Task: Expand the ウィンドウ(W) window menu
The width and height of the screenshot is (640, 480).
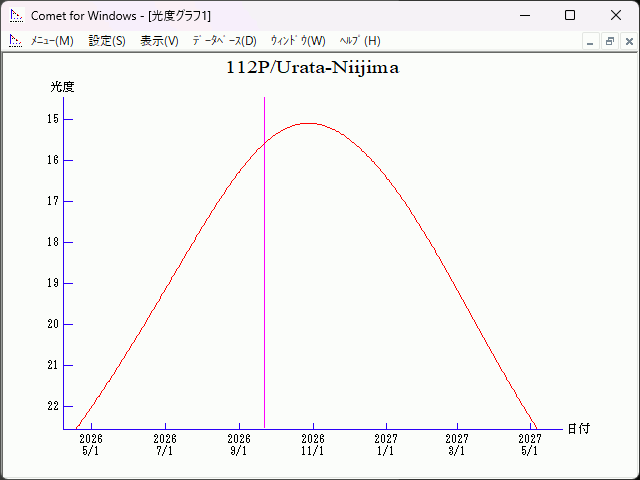Action: point(298,41)
